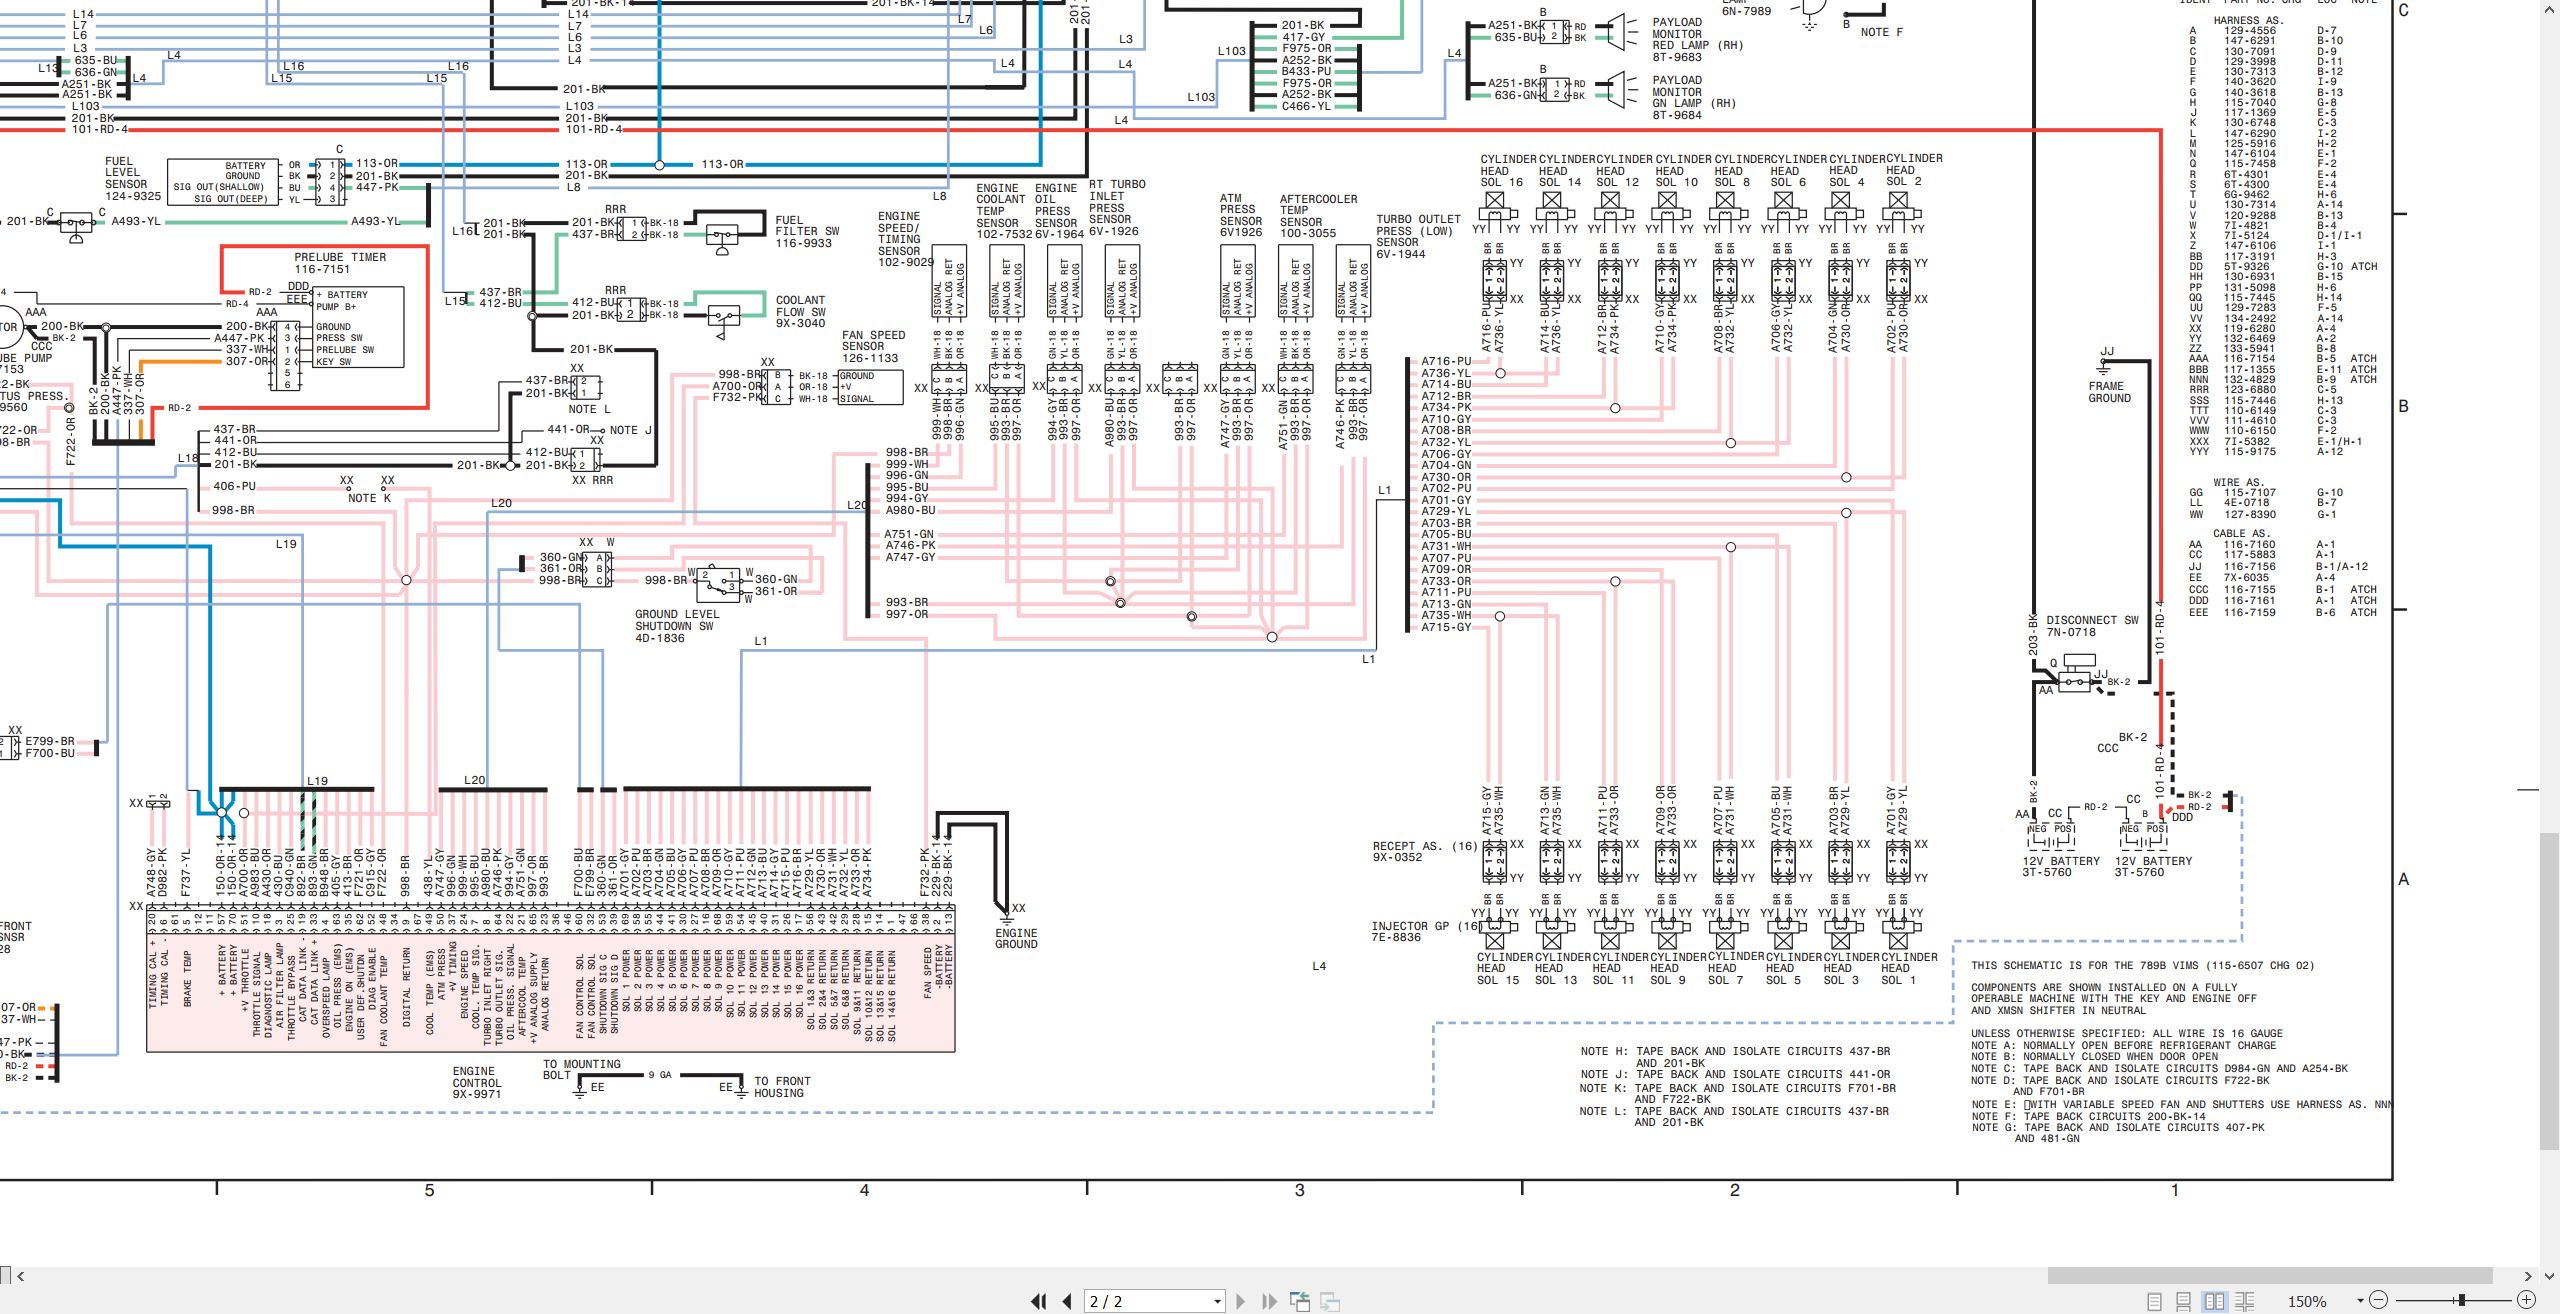Jump to the last page
The image size is (2560, 1314).
pyautogui.click(x=1270, y=1301)
